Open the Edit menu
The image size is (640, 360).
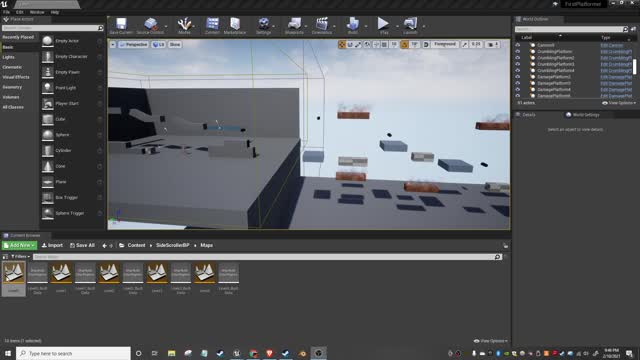(x=20, y=12)
